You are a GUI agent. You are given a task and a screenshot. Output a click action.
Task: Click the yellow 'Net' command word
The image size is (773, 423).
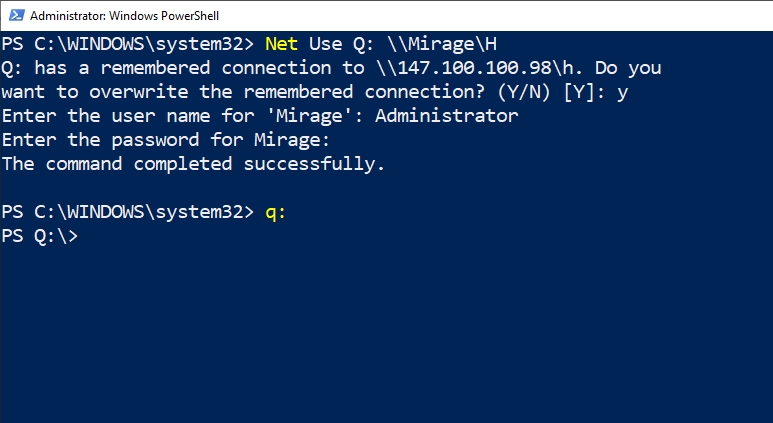[282, 44]
